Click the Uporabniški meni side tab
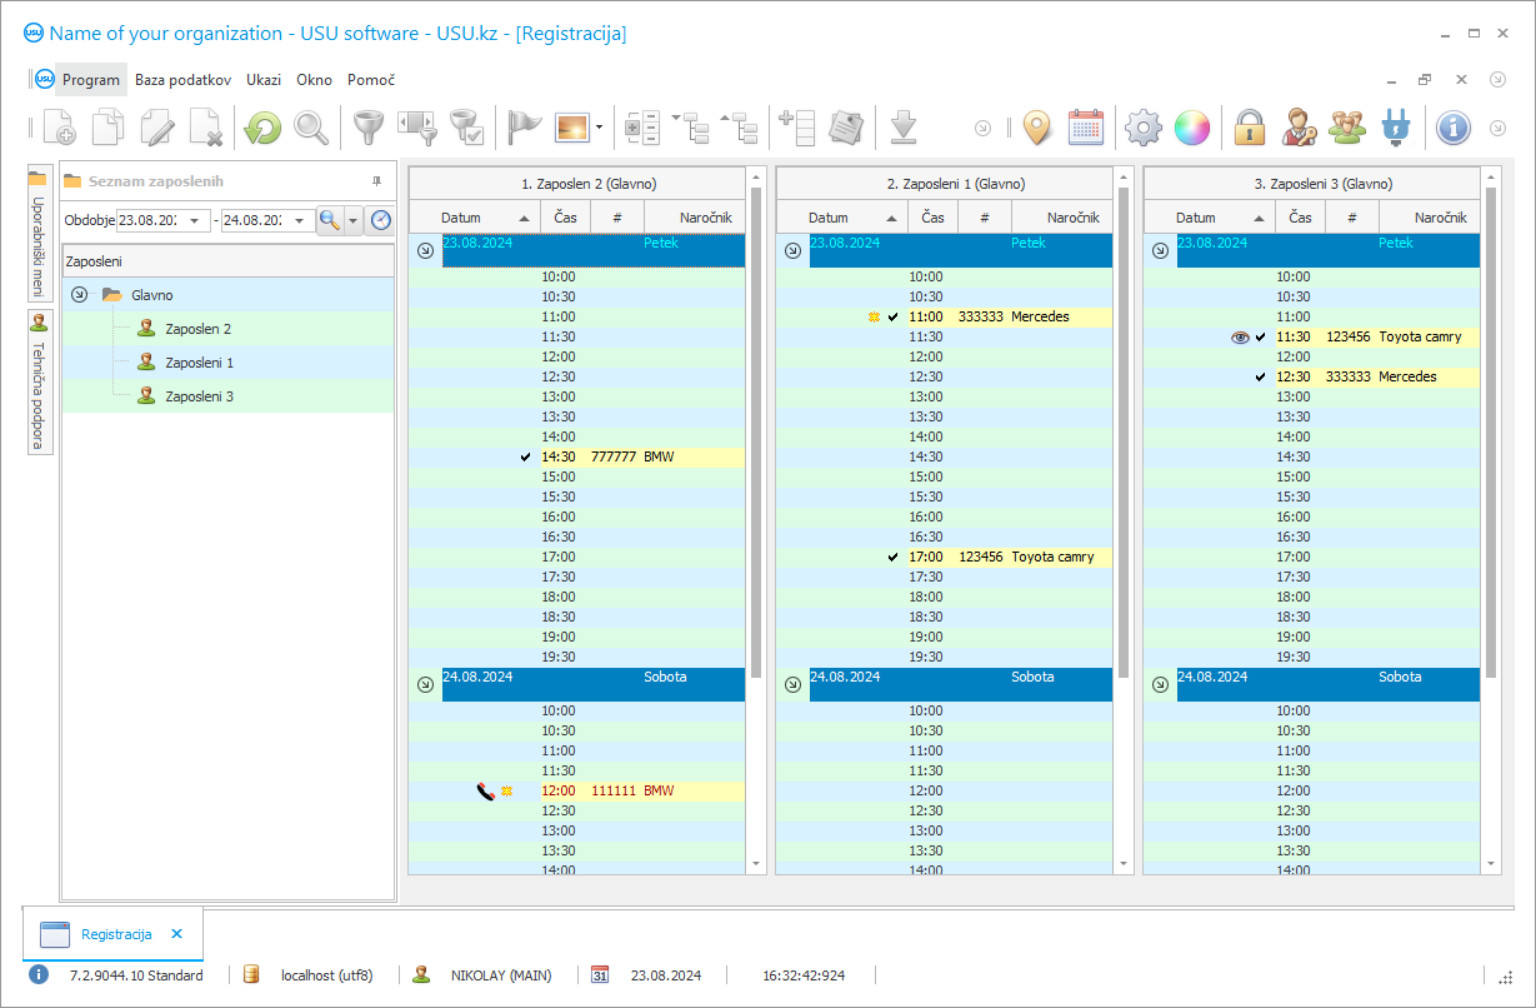The image size is (1536, 1008). 38,240
